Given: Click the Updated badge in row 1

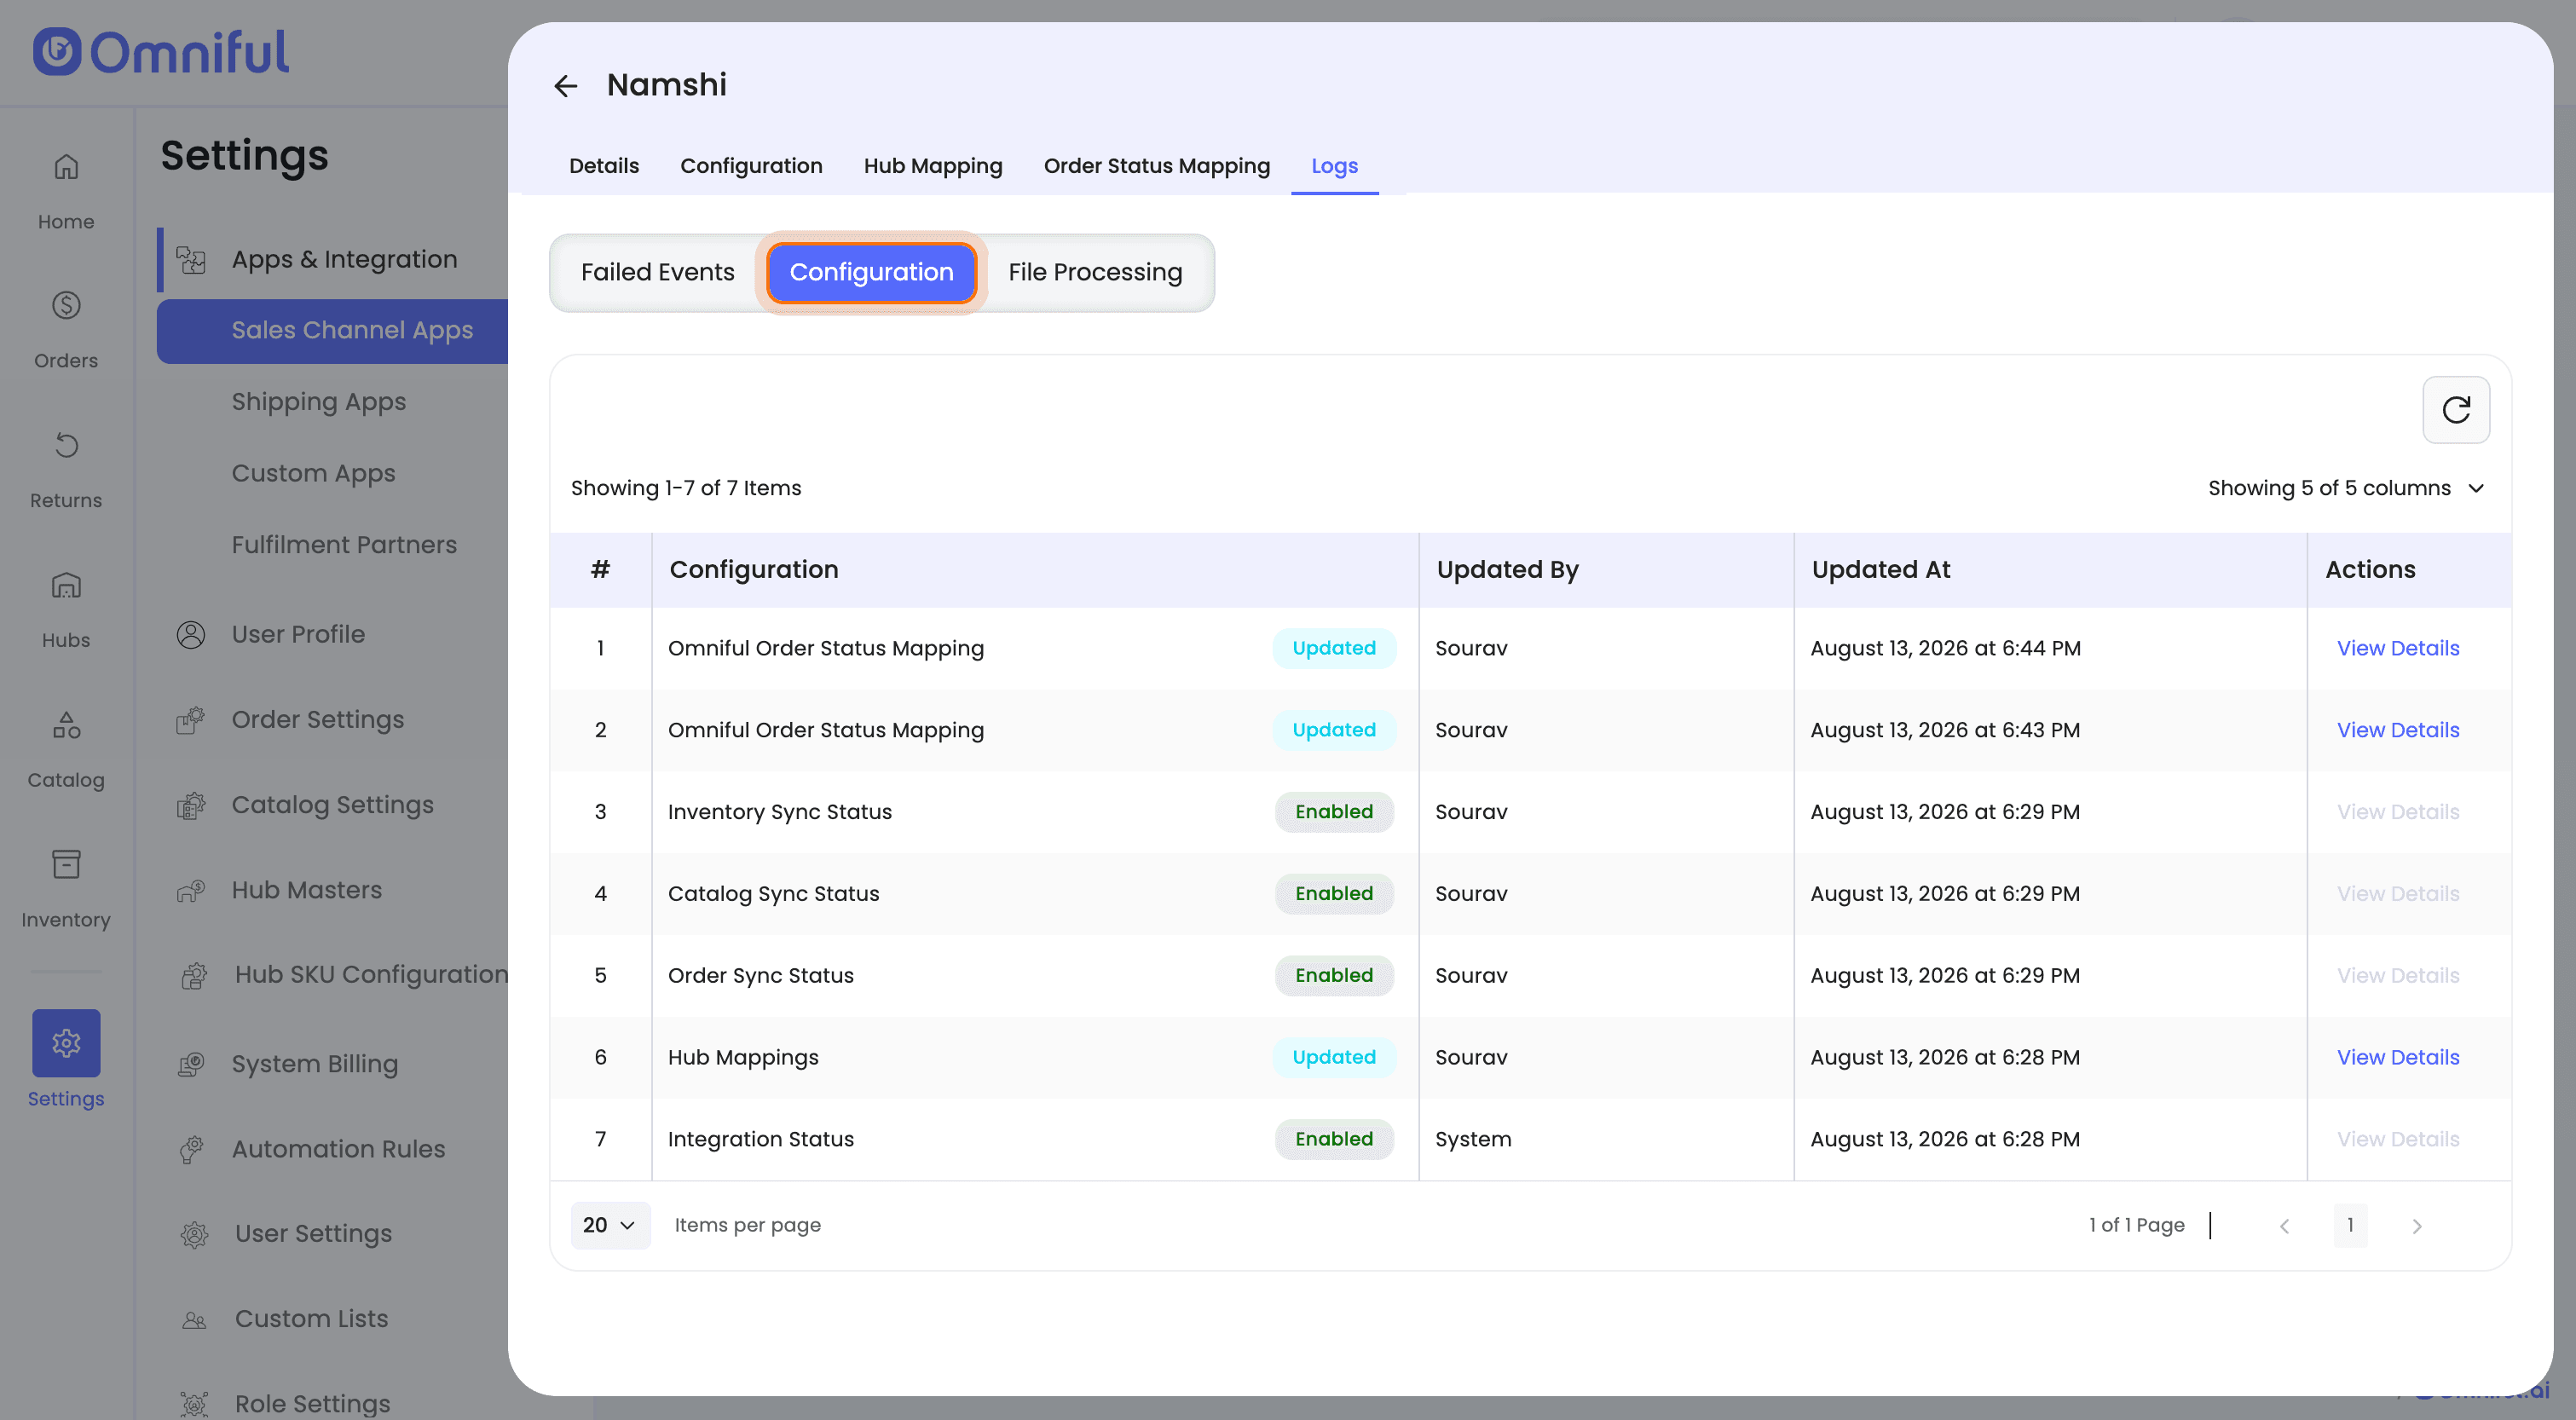Looking at the screenshot, I should point(1334,648).
